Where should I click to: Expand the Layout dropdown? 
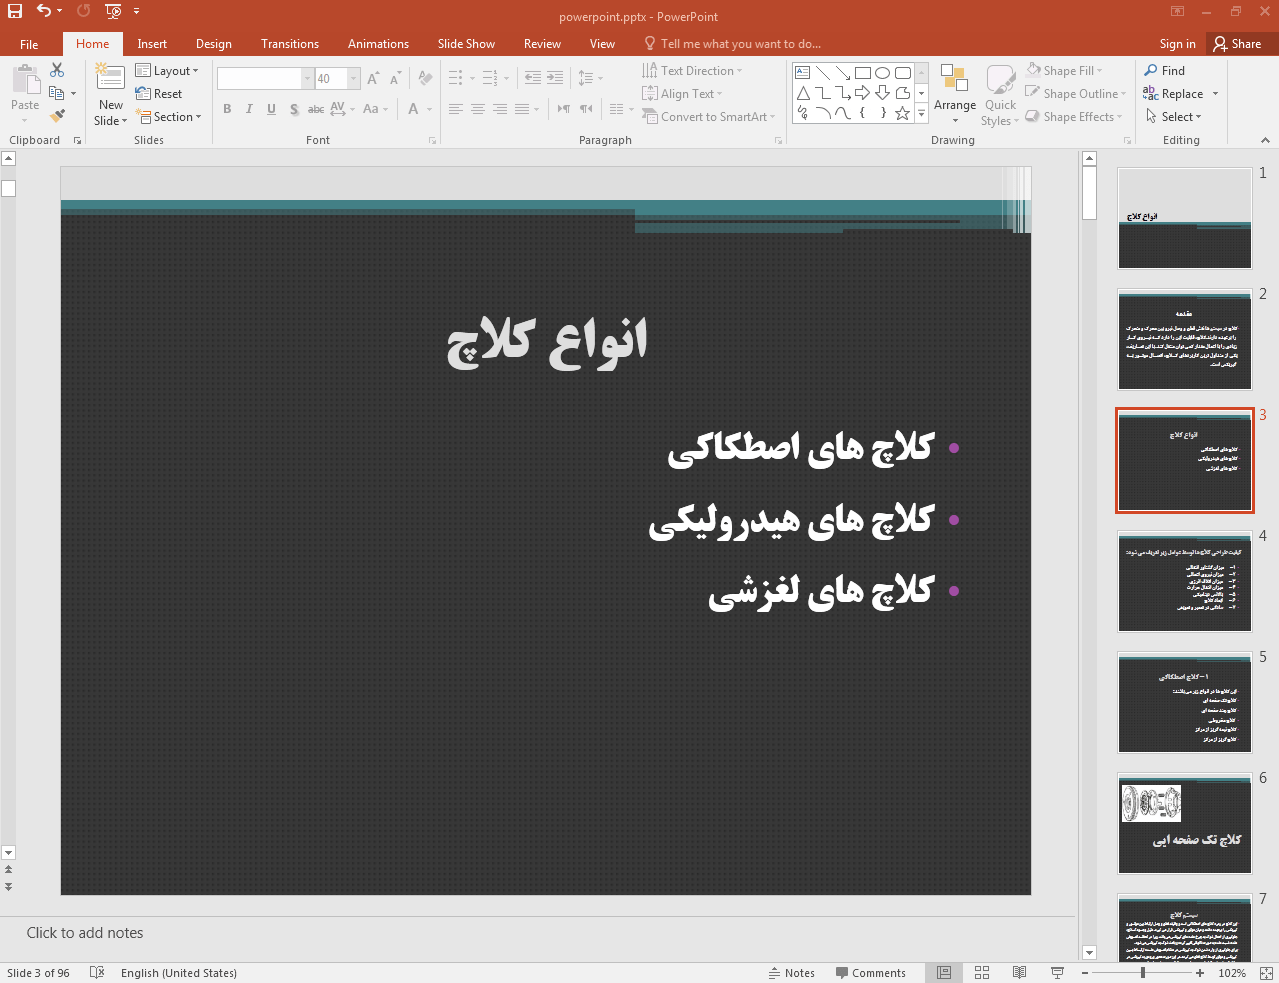coord(167,71)
